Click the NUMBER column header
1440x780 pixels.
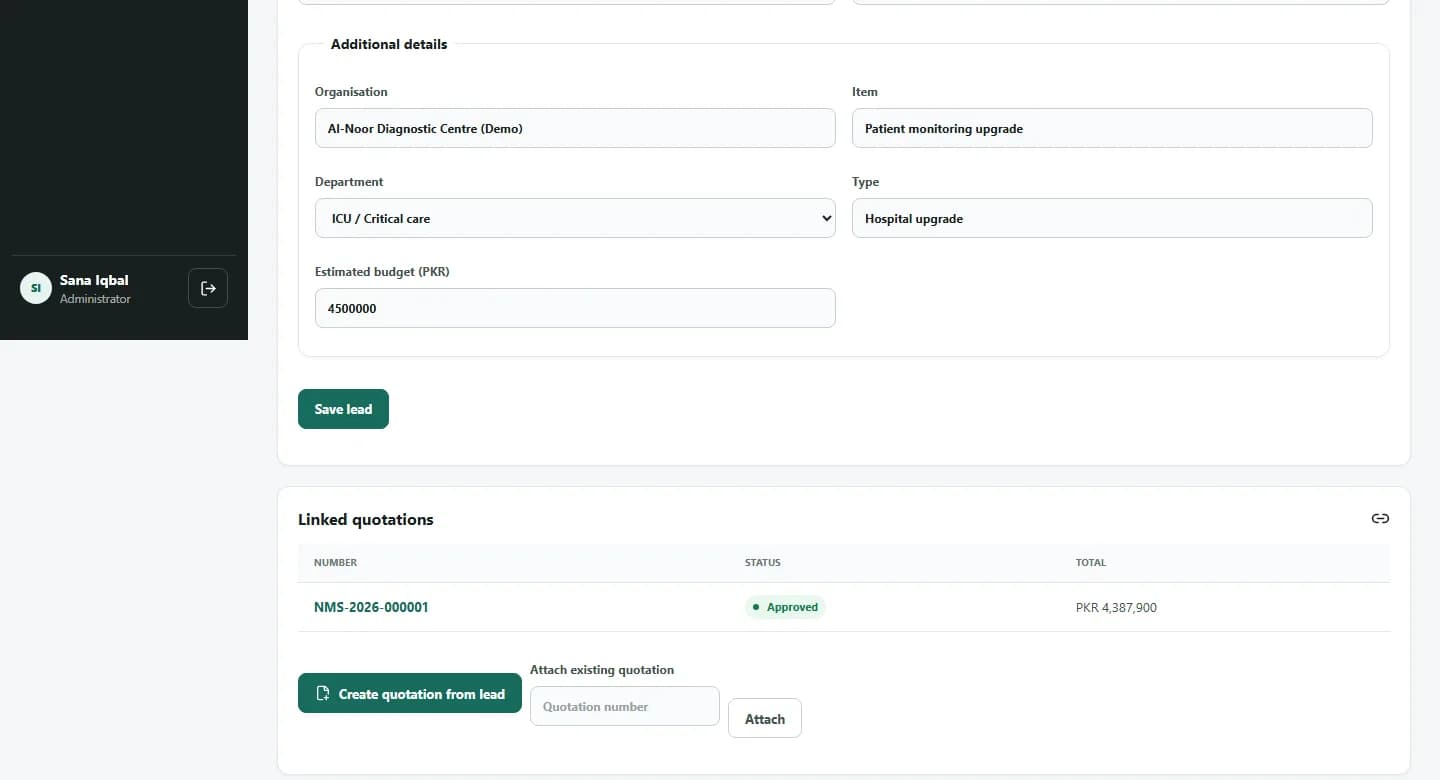point(335,563)
